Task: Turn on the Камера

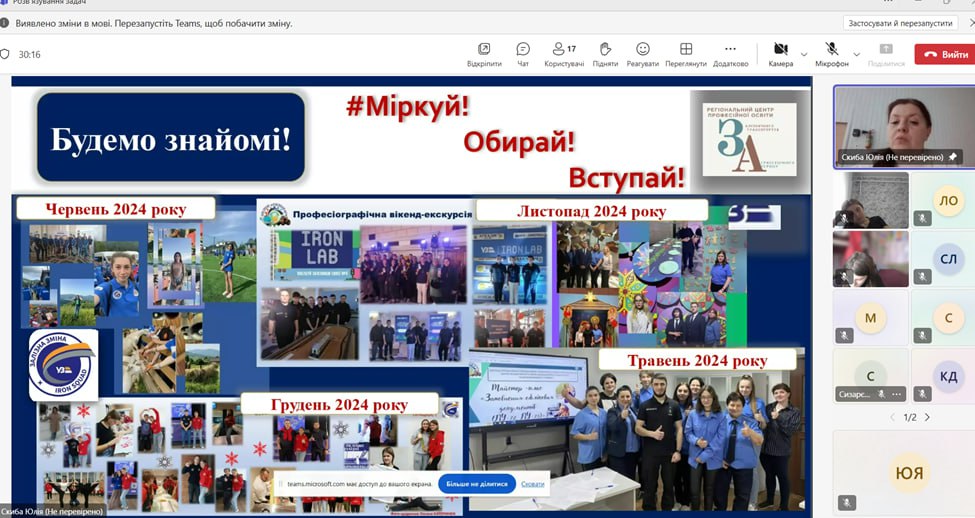Action: [x=780, y=54]
